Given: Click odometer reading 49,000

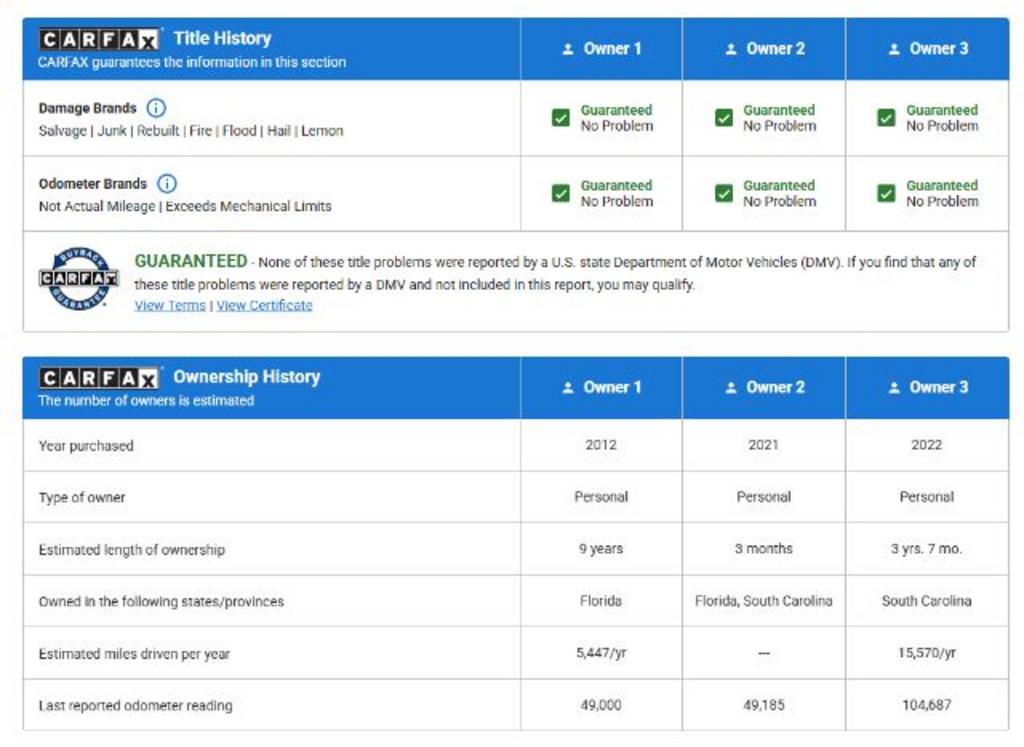Looking at the screenshot, I should pyautogui.click(x=601, y=705).
